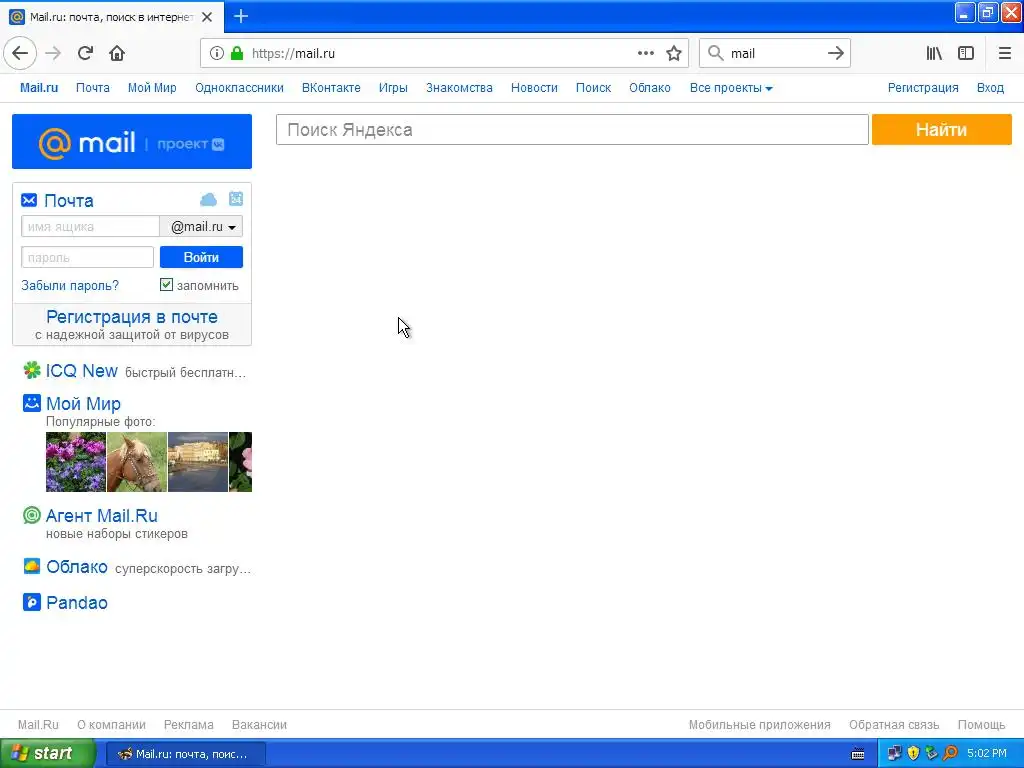Click the search magnifier icon in search box
1024x768 pixels.
click(x=716, y=54)
